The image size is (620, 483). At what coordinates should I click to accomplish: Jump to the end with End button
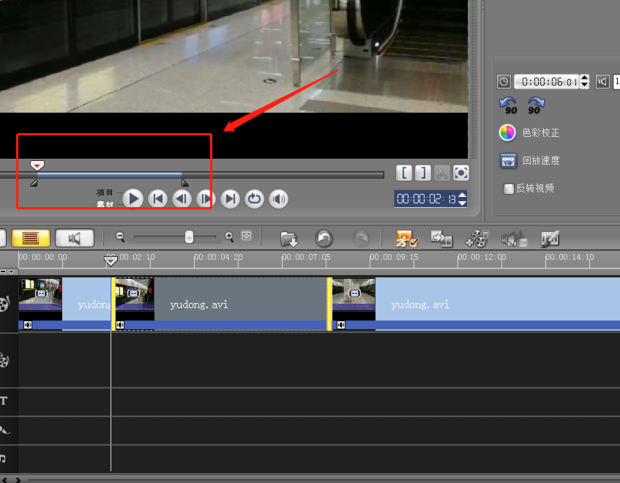click(x=230, y=199)
